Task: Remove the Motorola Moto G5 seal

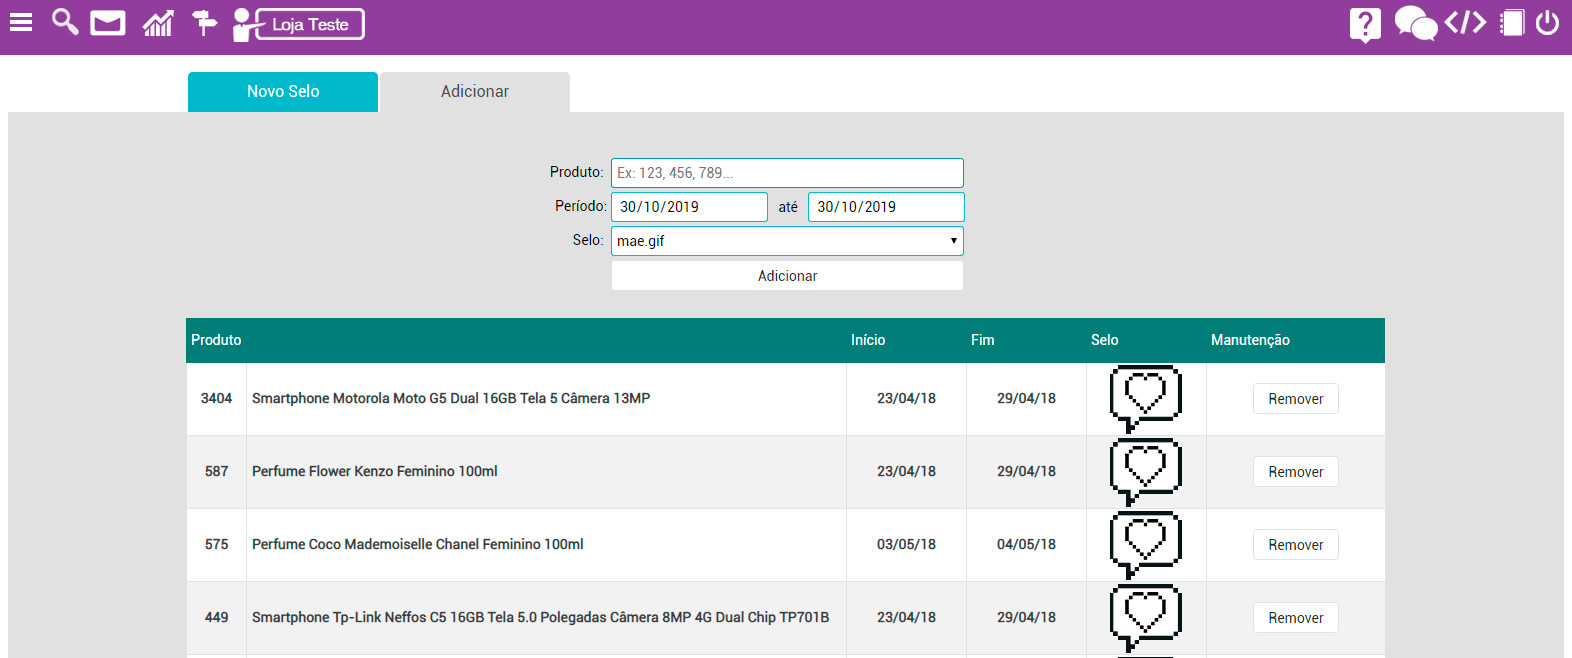Action: (x=1295, y=399)
